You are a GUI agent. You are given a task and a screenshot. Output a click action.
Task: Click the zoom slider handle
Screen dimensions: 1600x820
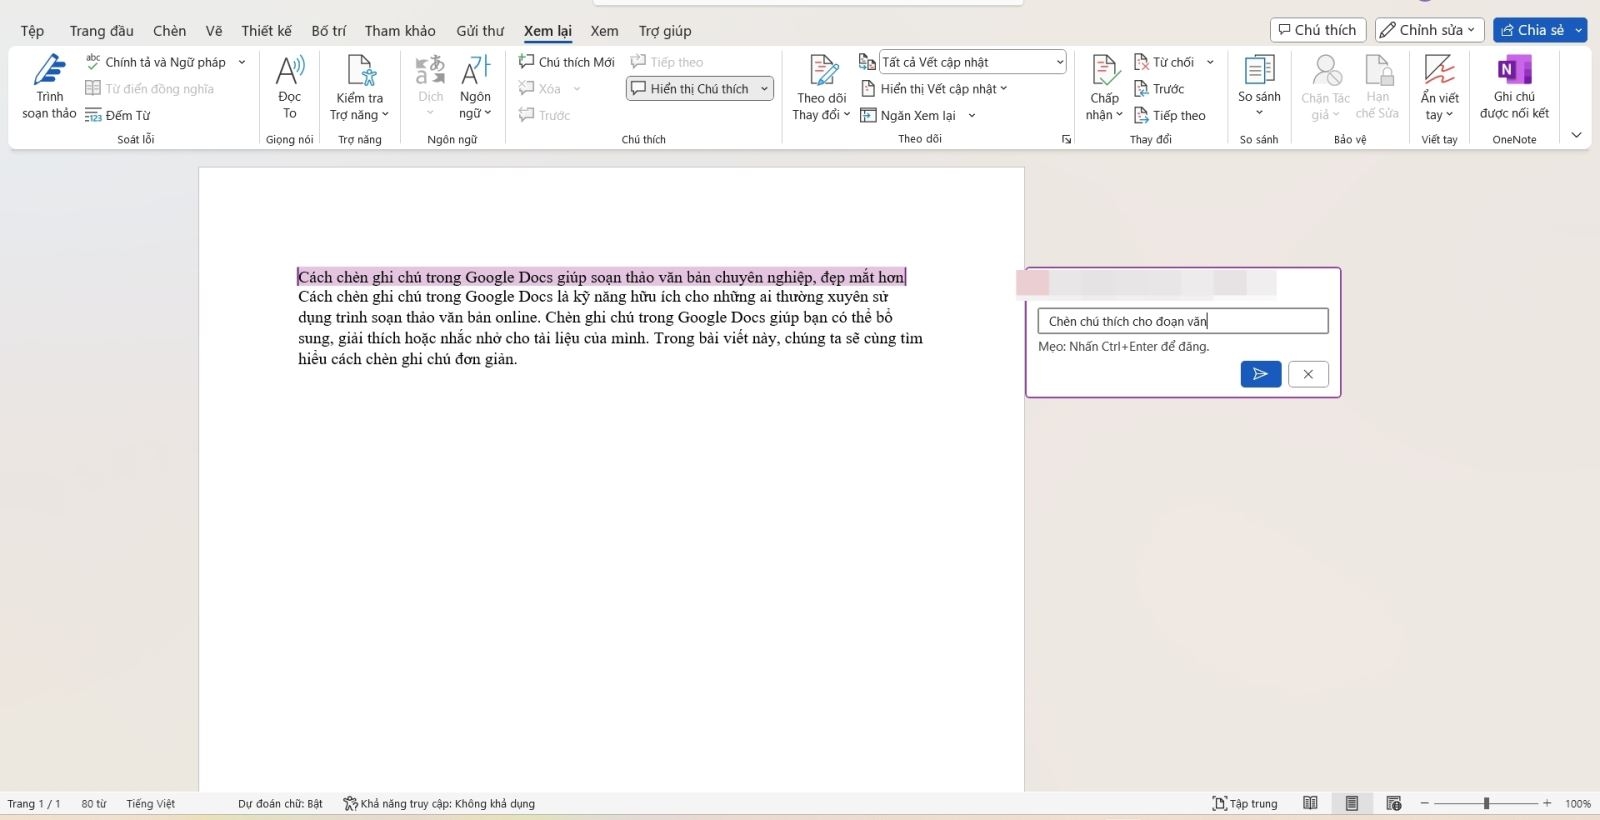pyautogui.click(x=1487, y=803)
